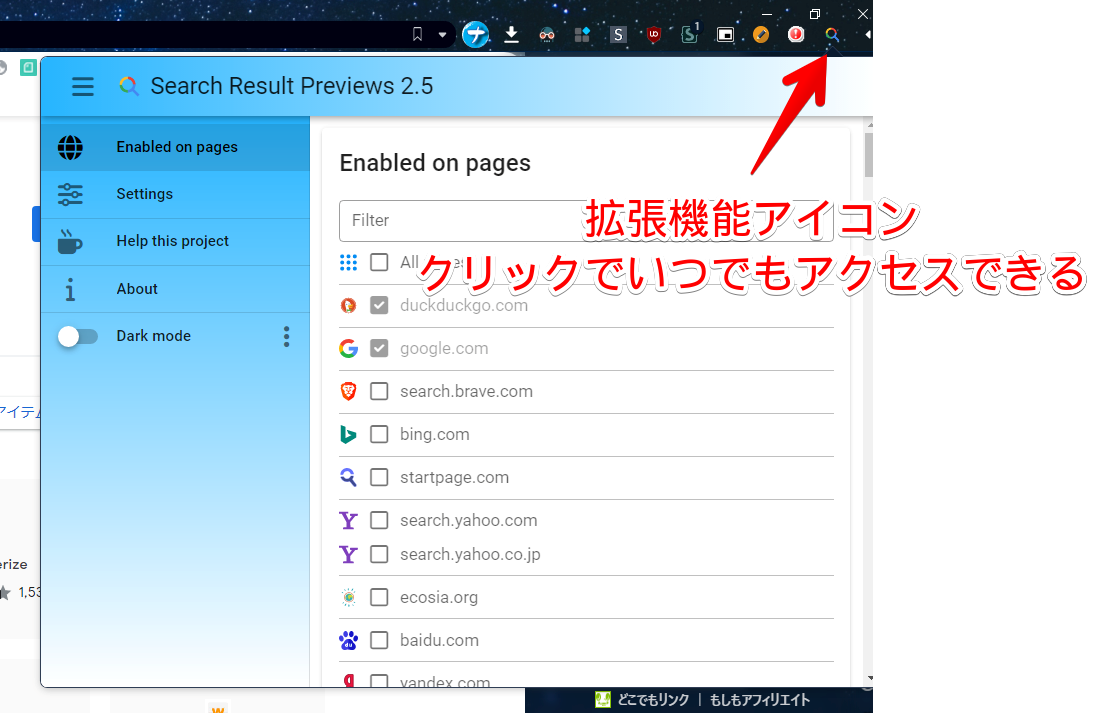
Task: Uncheck the google.com checkbox
Action: click(379, 348)
